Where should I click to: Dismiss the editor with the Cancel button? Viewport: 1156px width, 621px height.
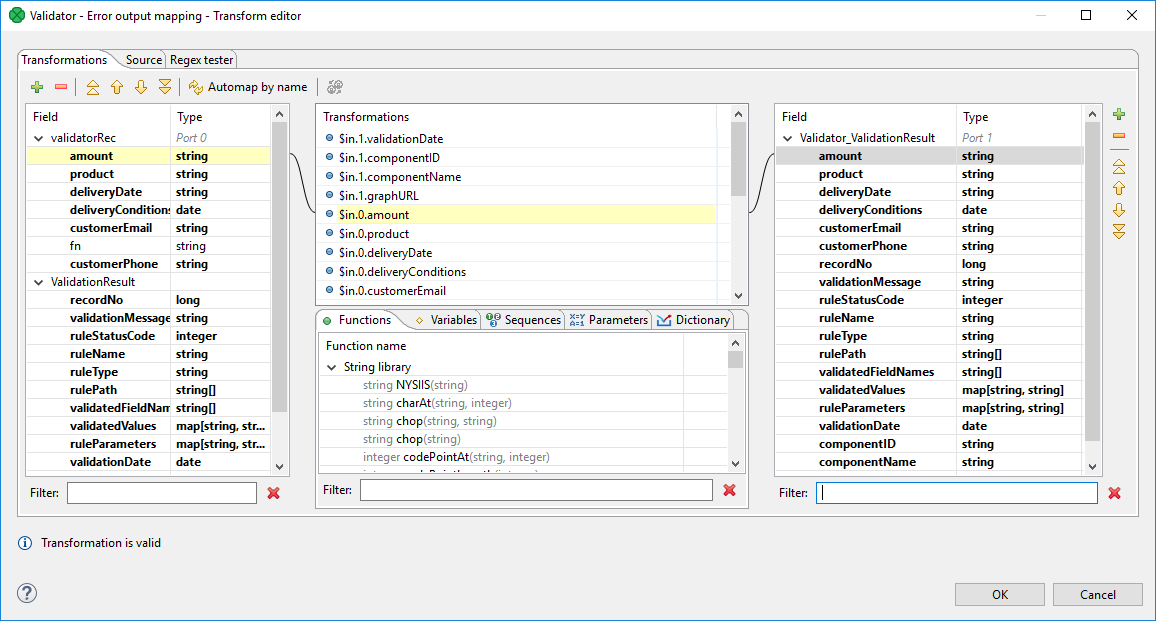click(x=1097, y=593)
